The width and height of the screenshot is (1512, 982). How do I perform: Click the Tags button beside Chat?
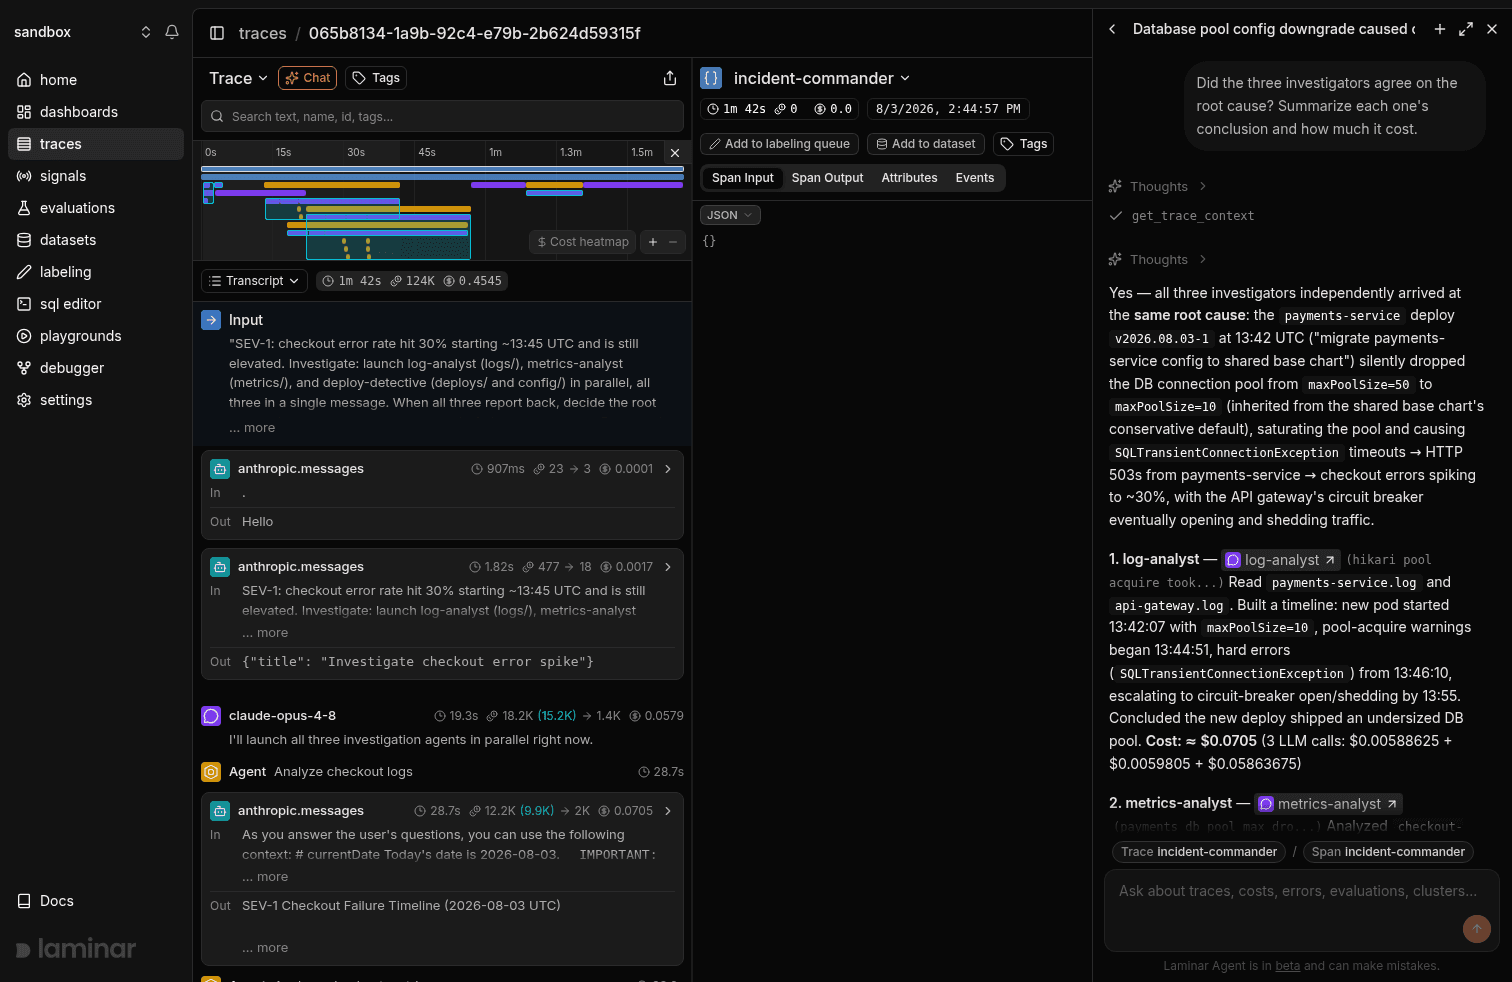click(x=376, y=78)
